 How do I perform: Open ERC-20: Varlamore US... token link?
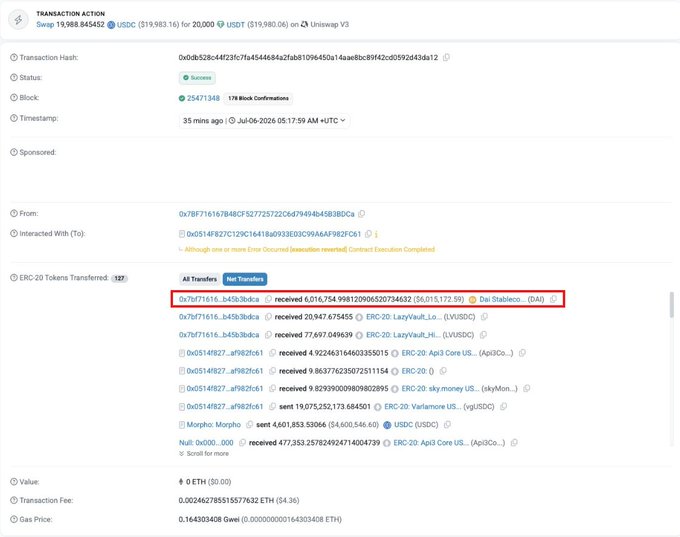pyautogui.click(x=423, y=407)
